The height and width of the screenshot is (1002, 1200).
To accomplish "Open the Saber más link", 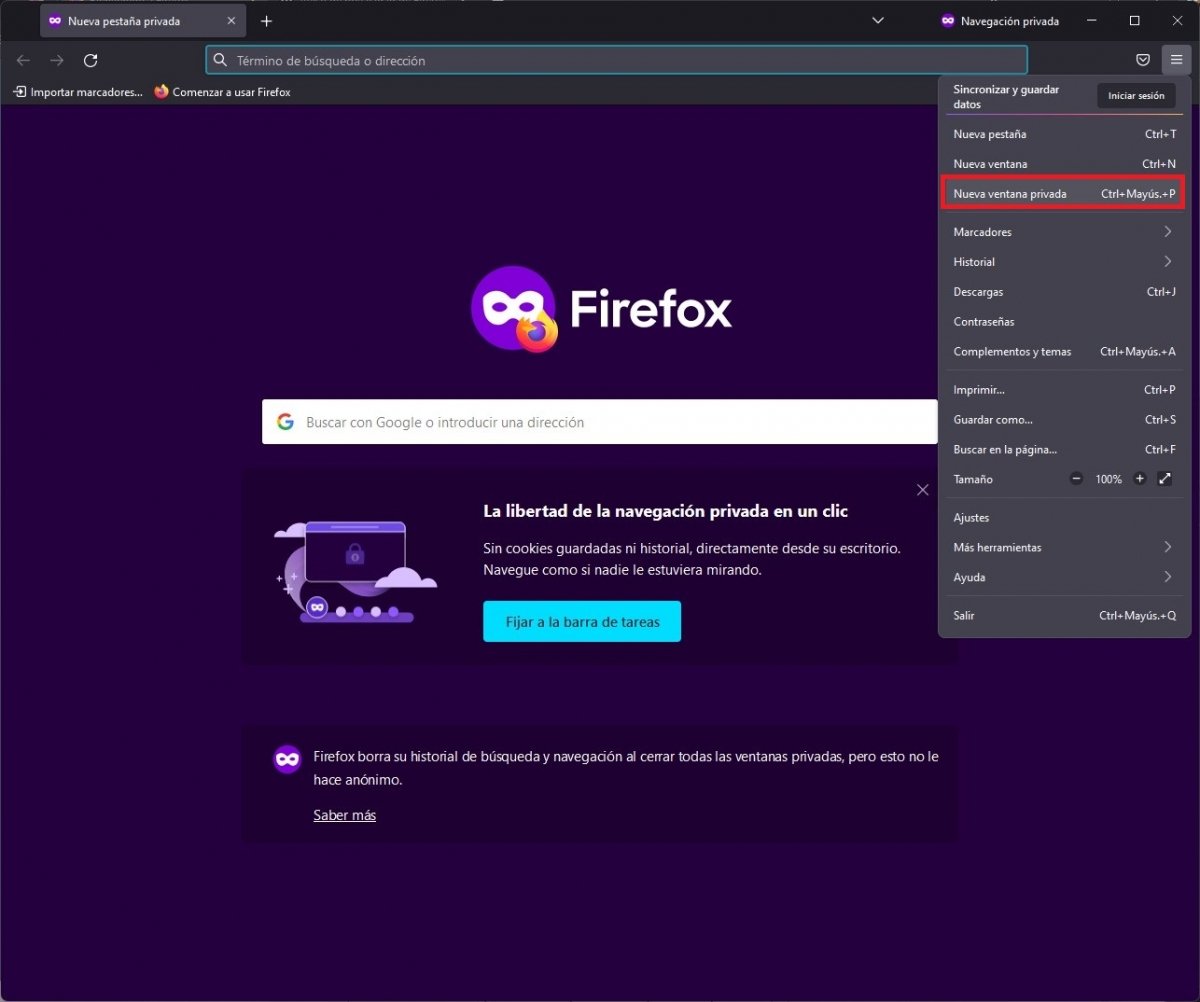I will (x=345, y=815).
